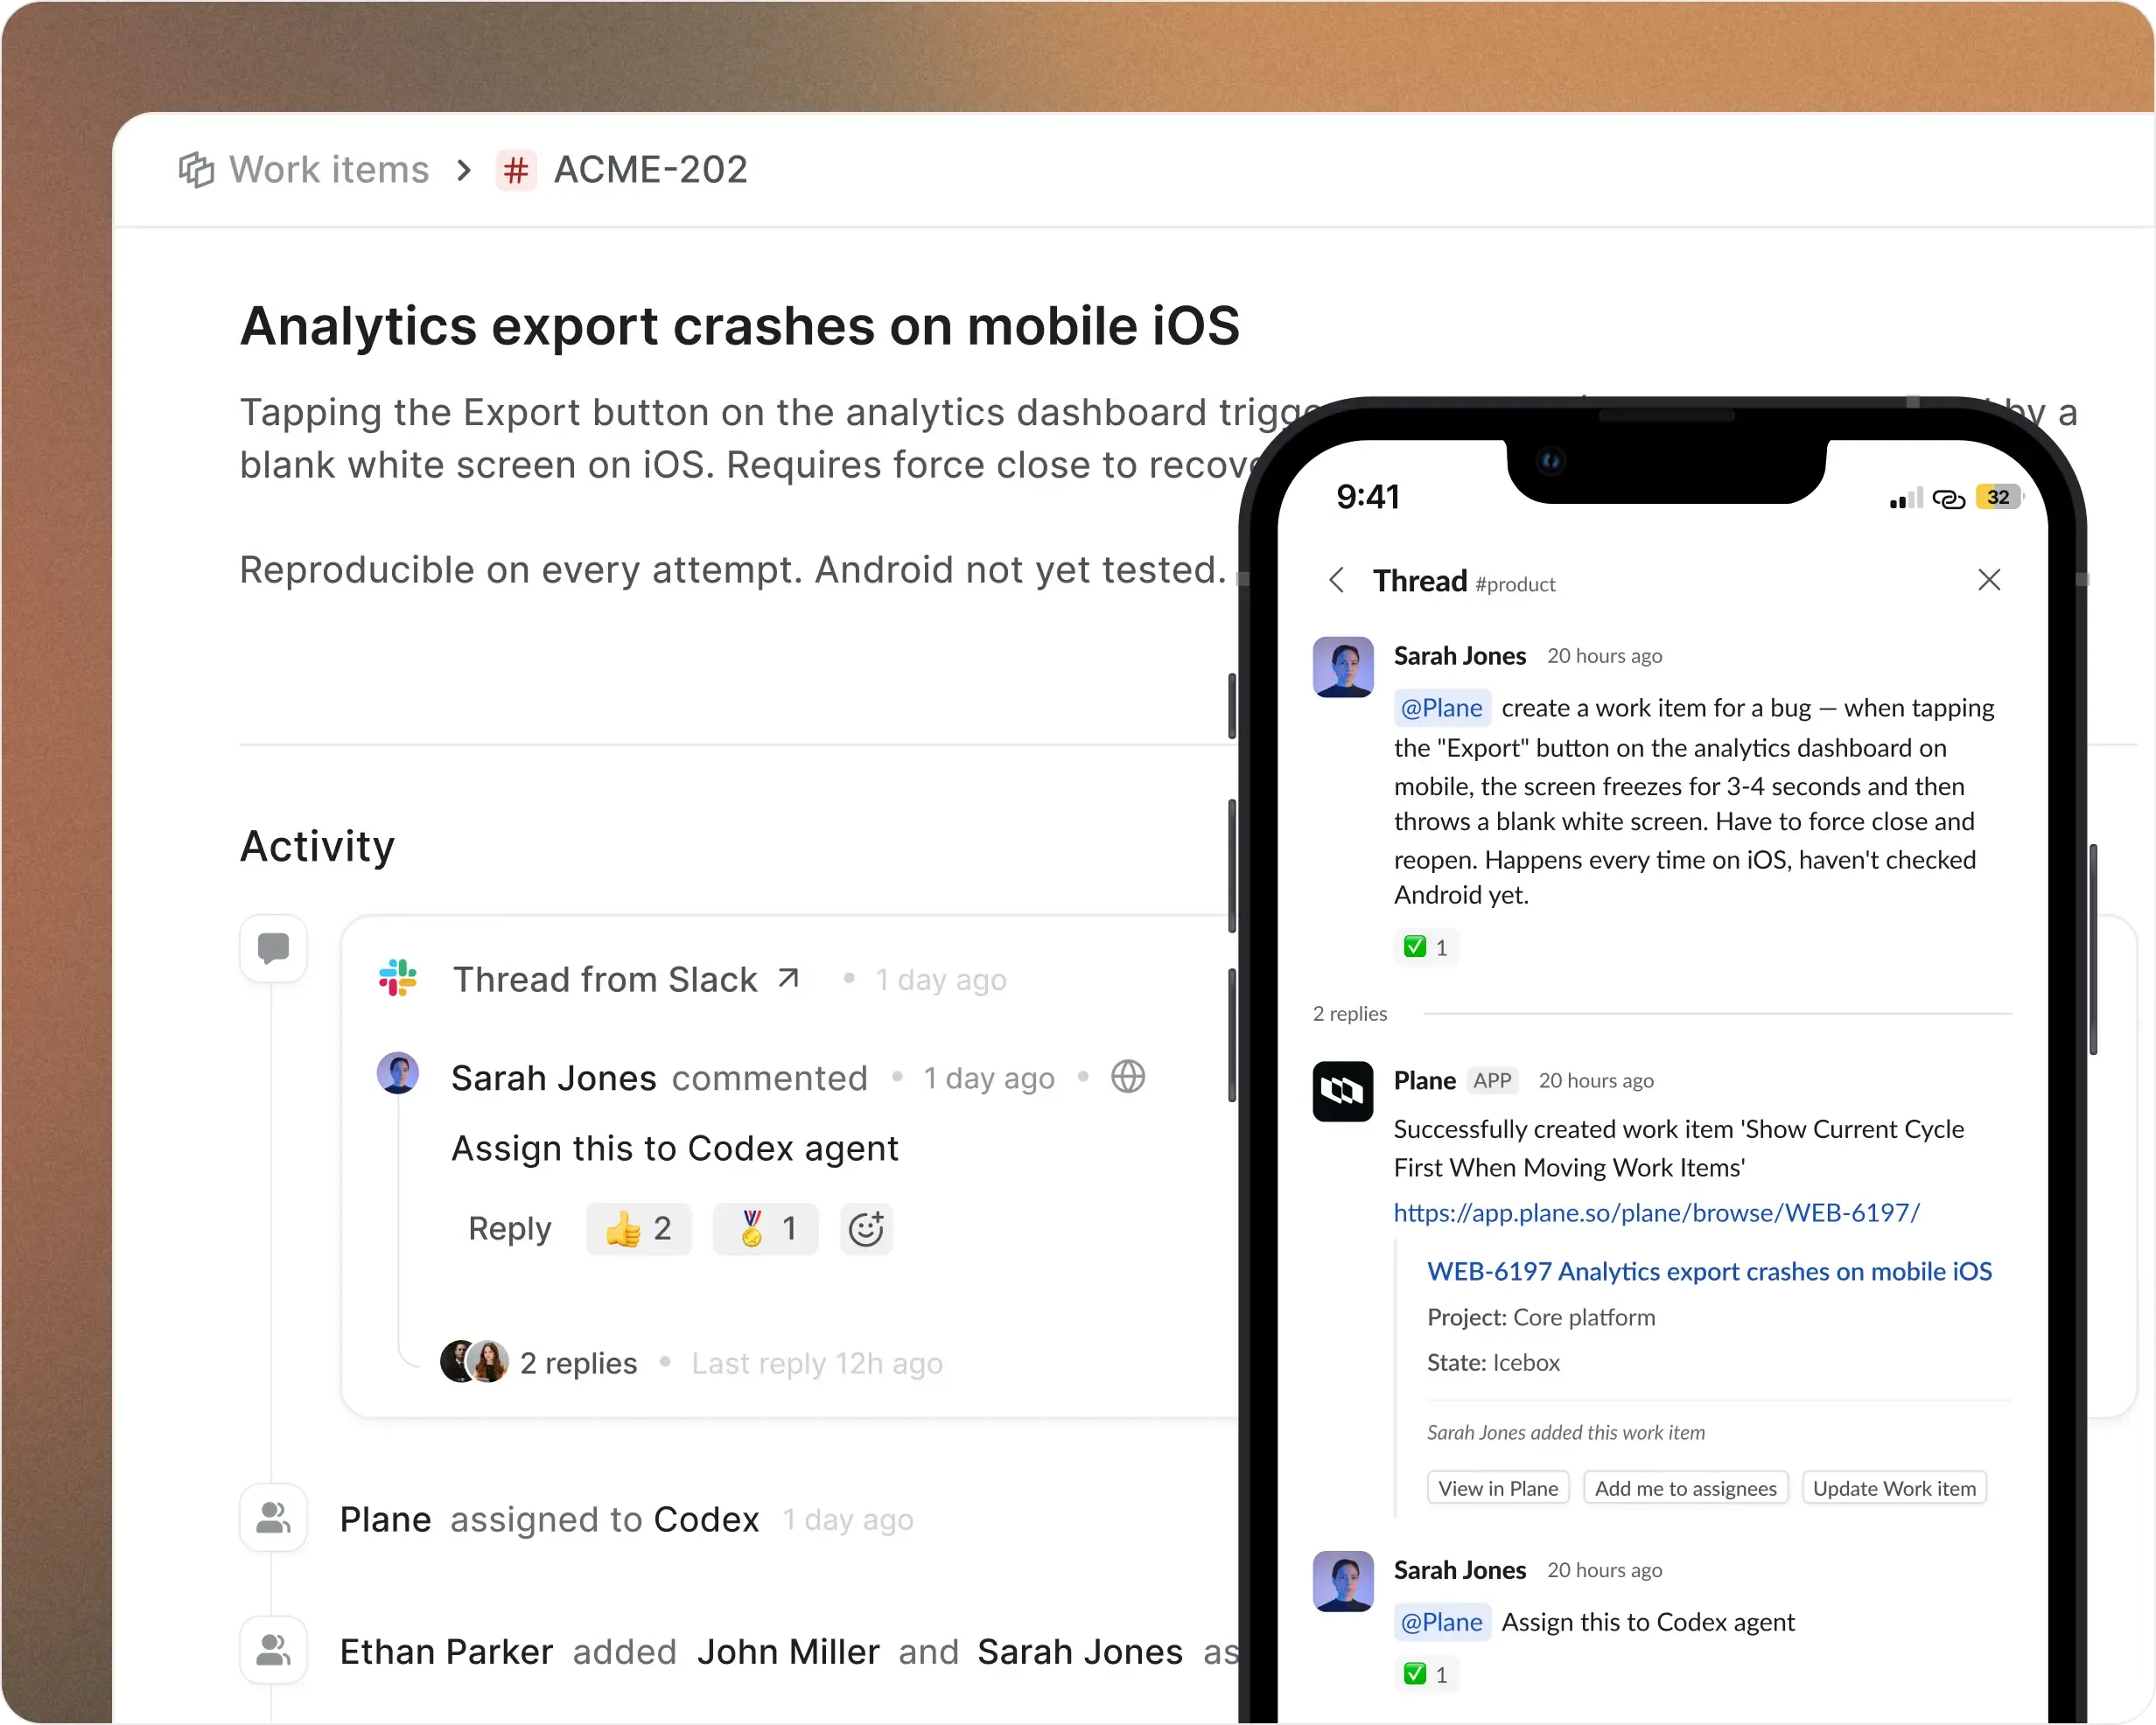The width and height of the screenshot is (2156, 1725).
Task: Open the comment activity bubble icon
Action: (x=273, y=949)
